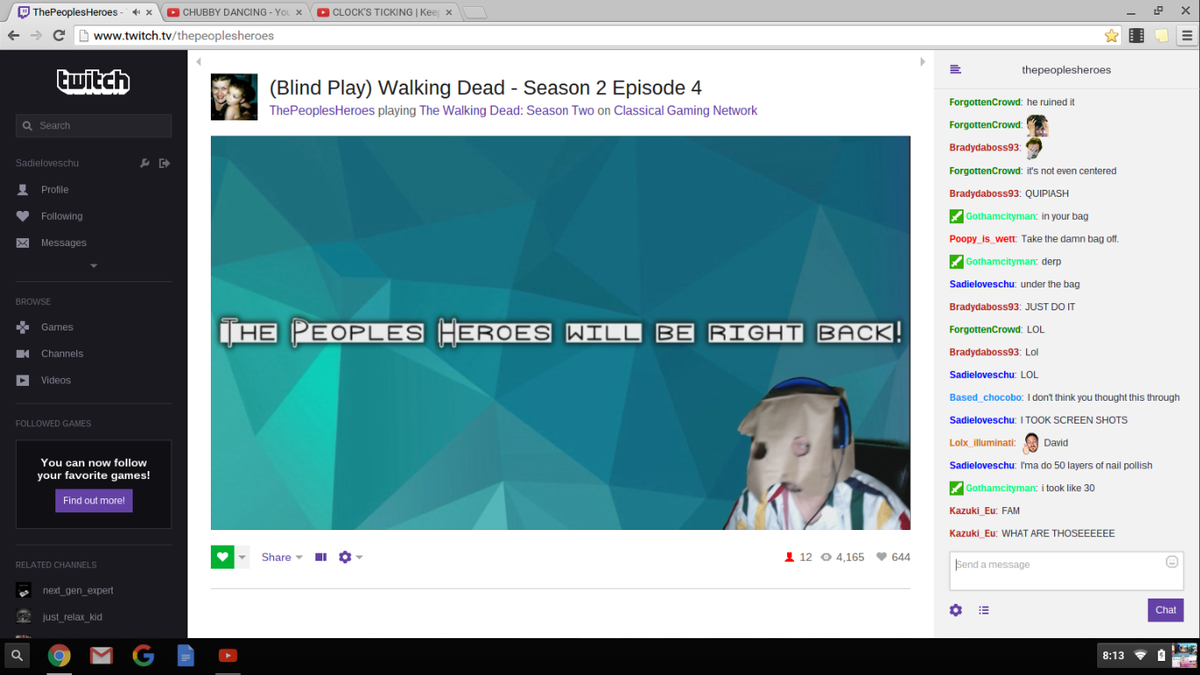Click the Find out more! button

[x=94, y=500]
